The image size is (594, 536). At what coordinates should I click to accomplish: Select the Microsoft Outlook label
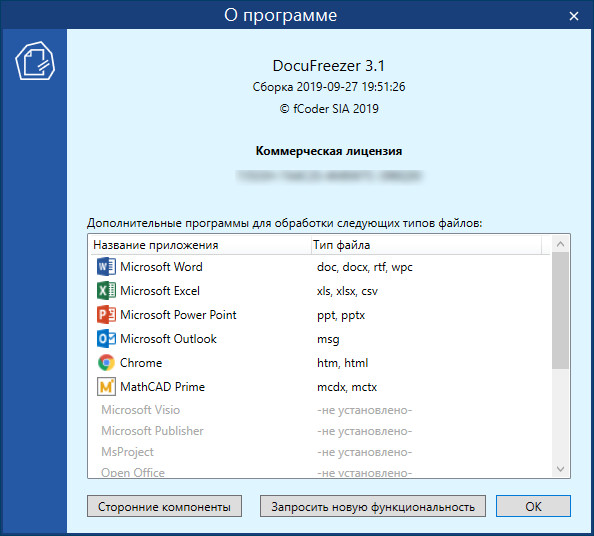pos(168,339)
